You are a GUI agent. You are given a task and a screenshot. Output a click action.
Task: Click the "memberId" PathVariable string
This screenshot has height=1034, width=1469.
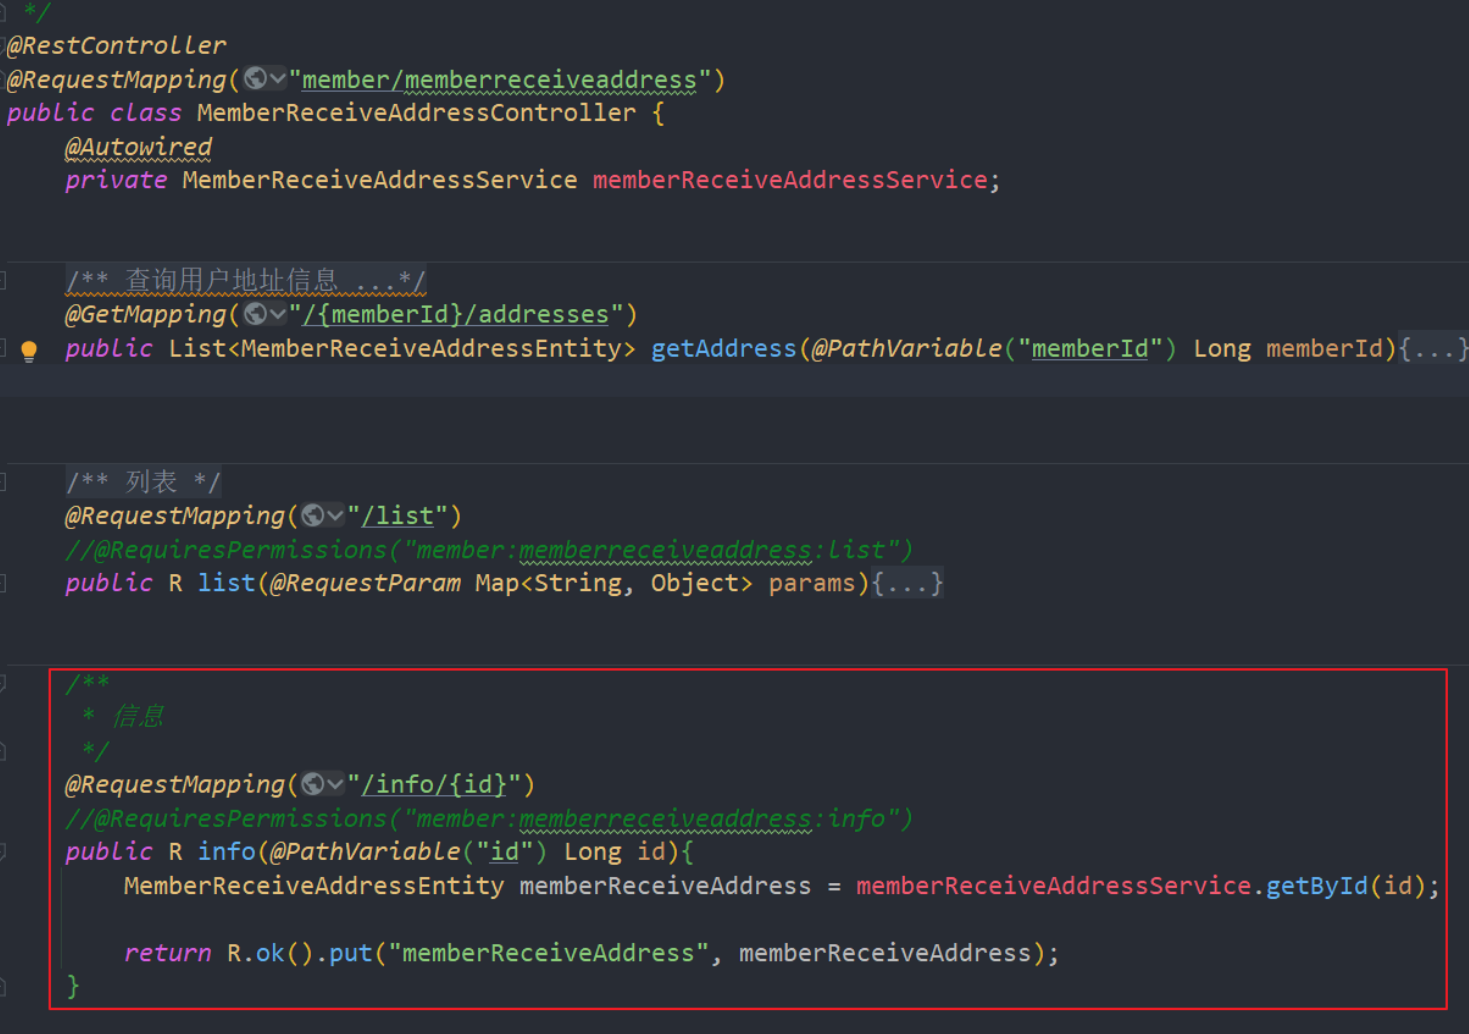click(x=1090, y=348)
